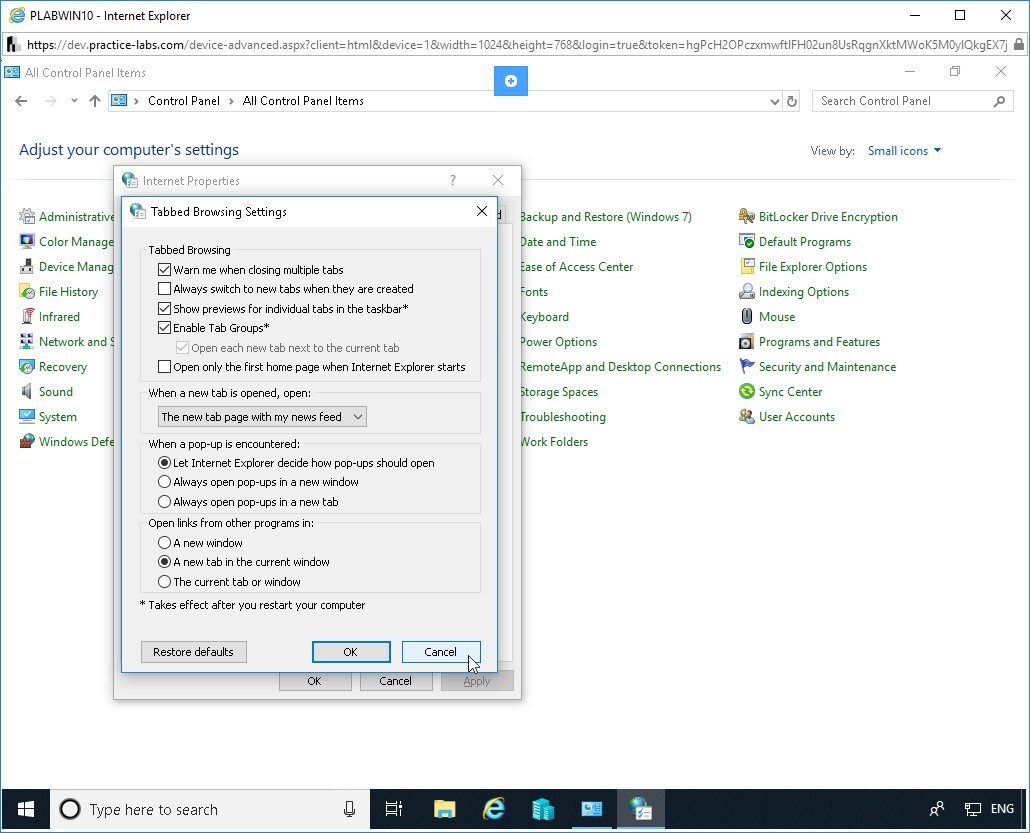The width and height of the screenshot is (1030, 833).
Task: Click the taskbar microphone icon
Action: [x=349, y=809]
